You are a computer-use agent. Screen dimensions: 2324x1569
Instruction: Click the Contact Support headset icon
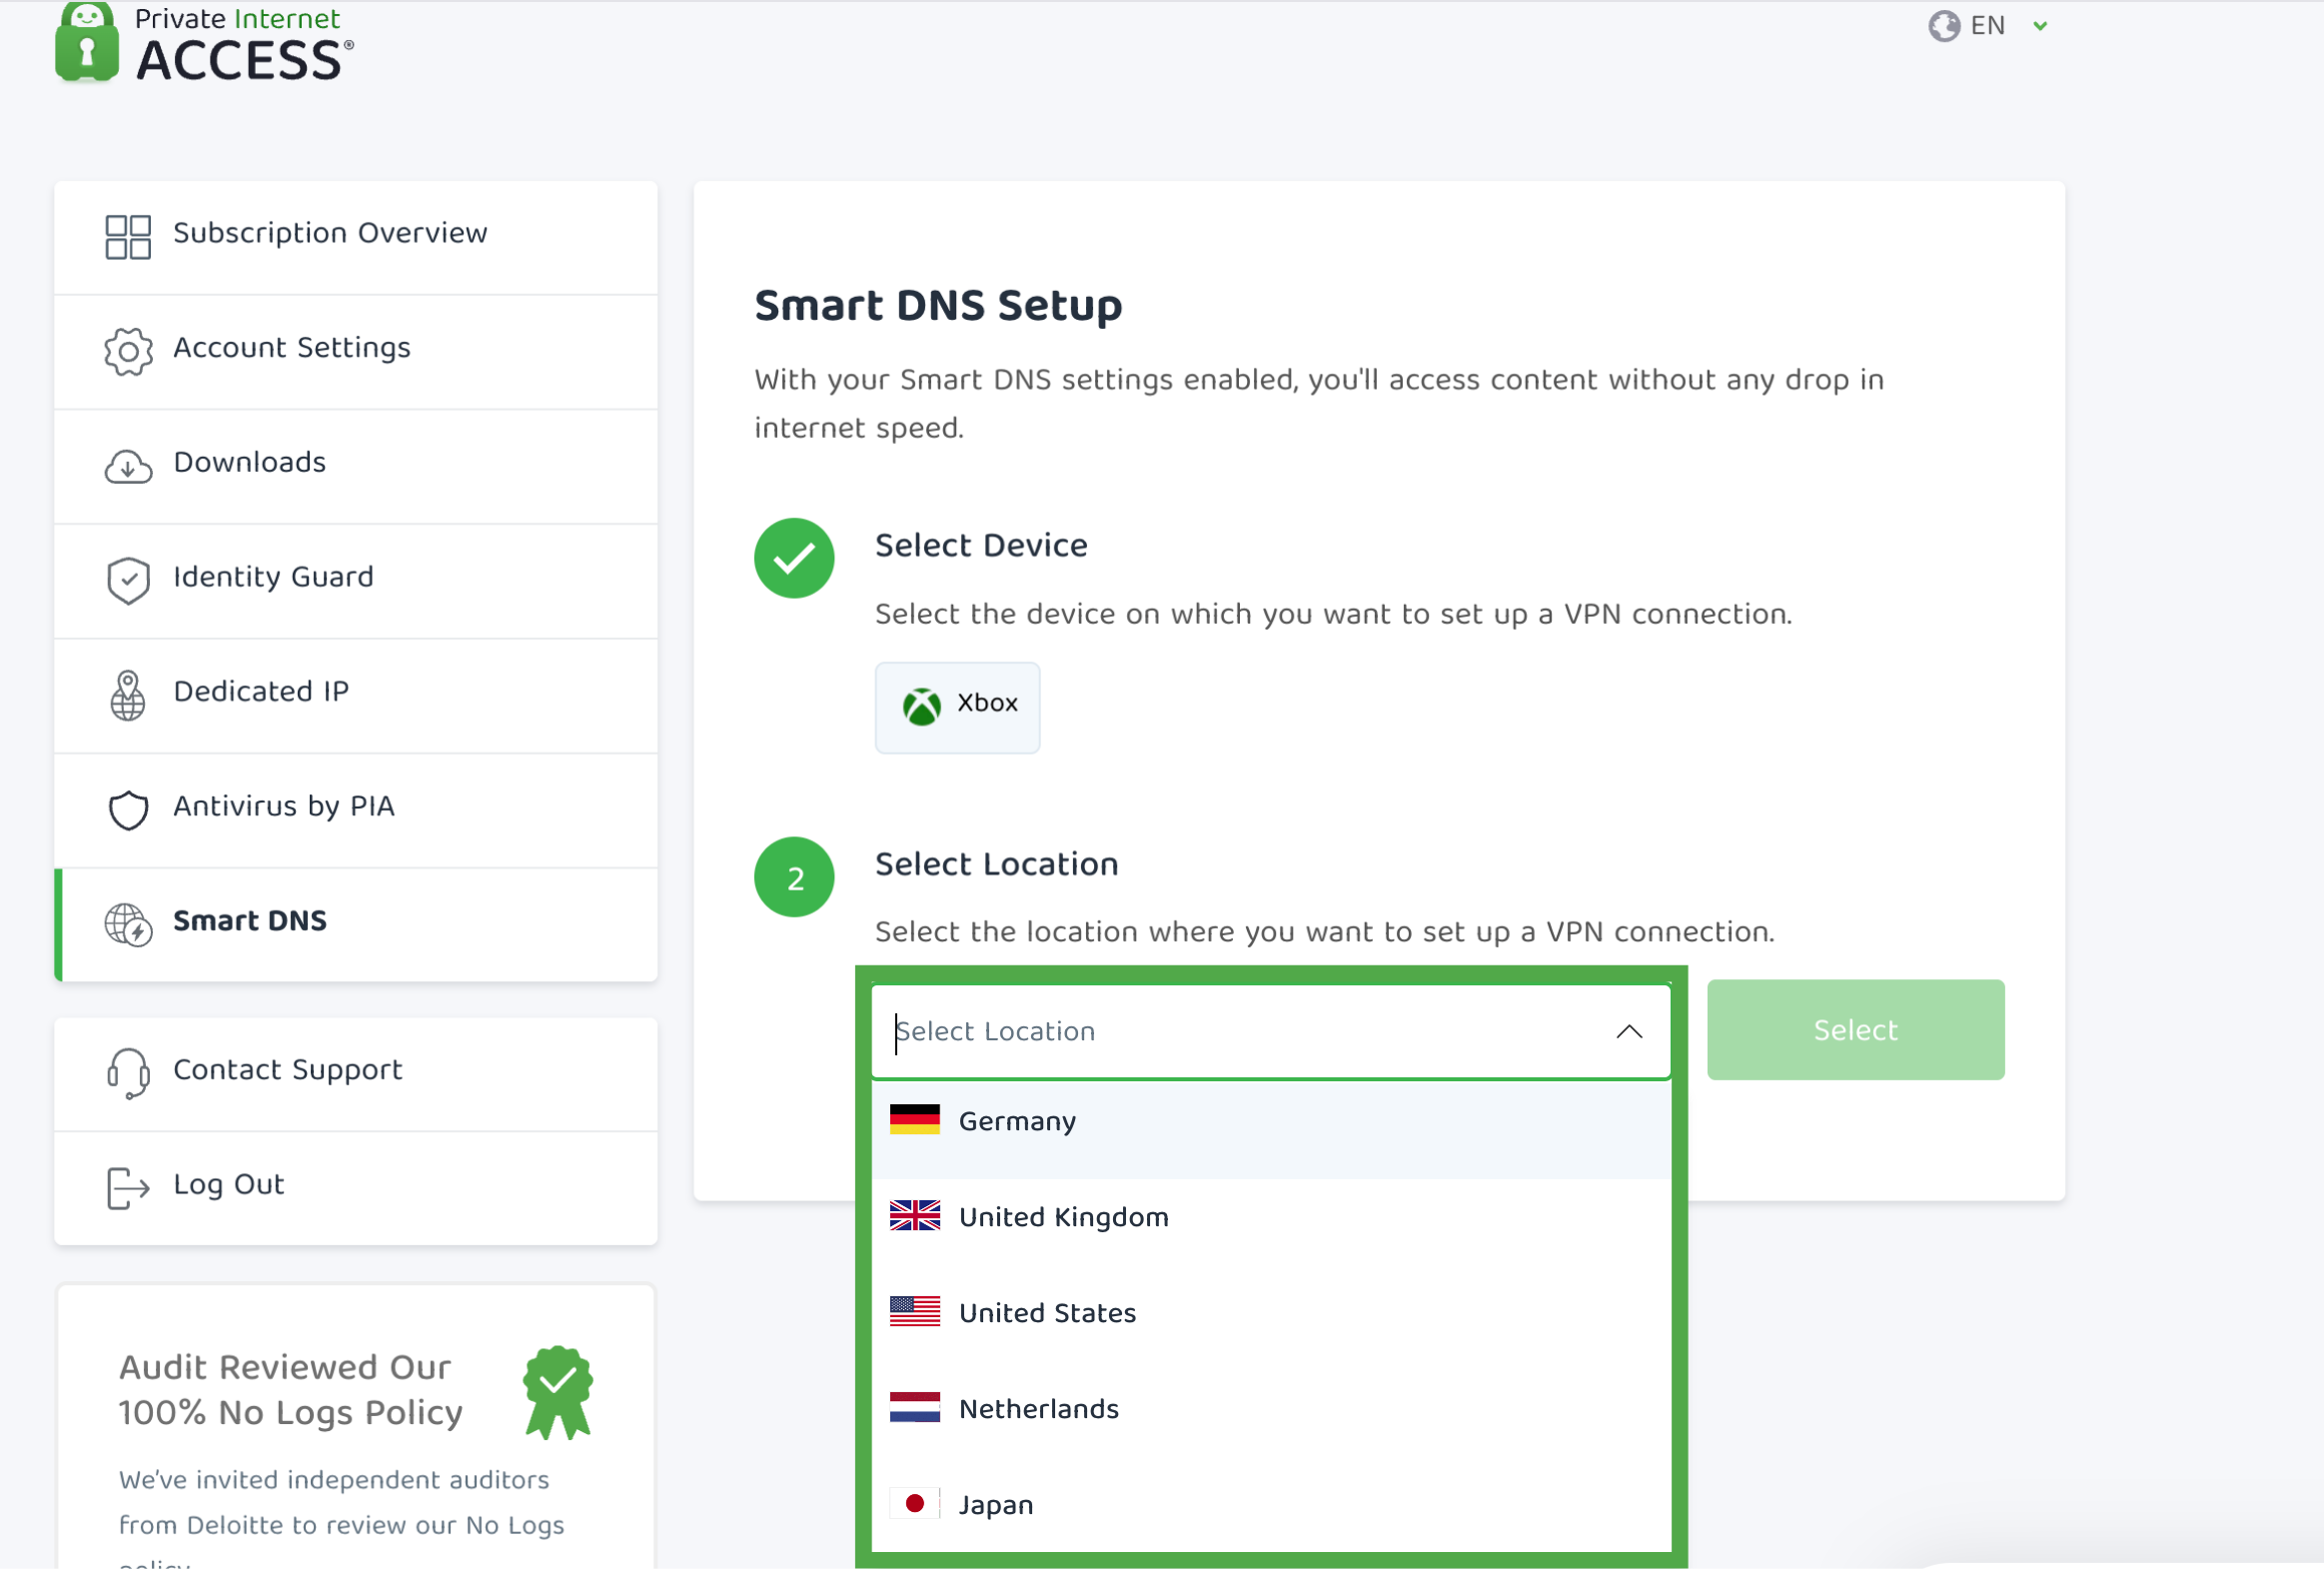point(128,1074)
